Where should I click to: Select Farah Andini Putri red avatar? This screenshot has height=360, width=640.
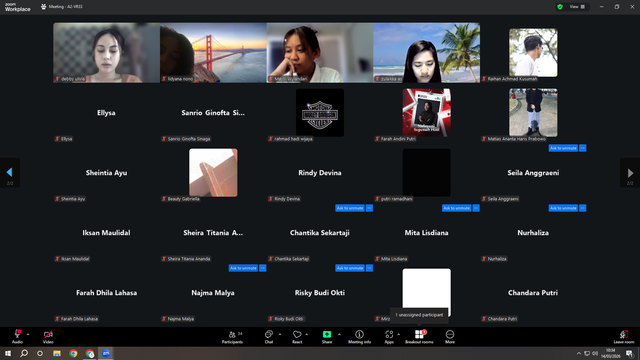427,113
